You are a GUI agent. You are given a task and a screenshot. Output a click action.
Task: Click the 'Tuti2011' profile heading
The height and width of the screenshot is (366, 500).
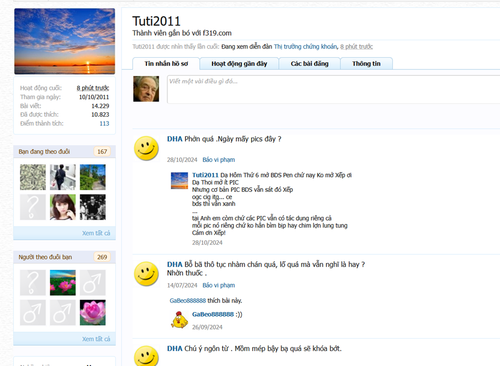coord(156,21)
